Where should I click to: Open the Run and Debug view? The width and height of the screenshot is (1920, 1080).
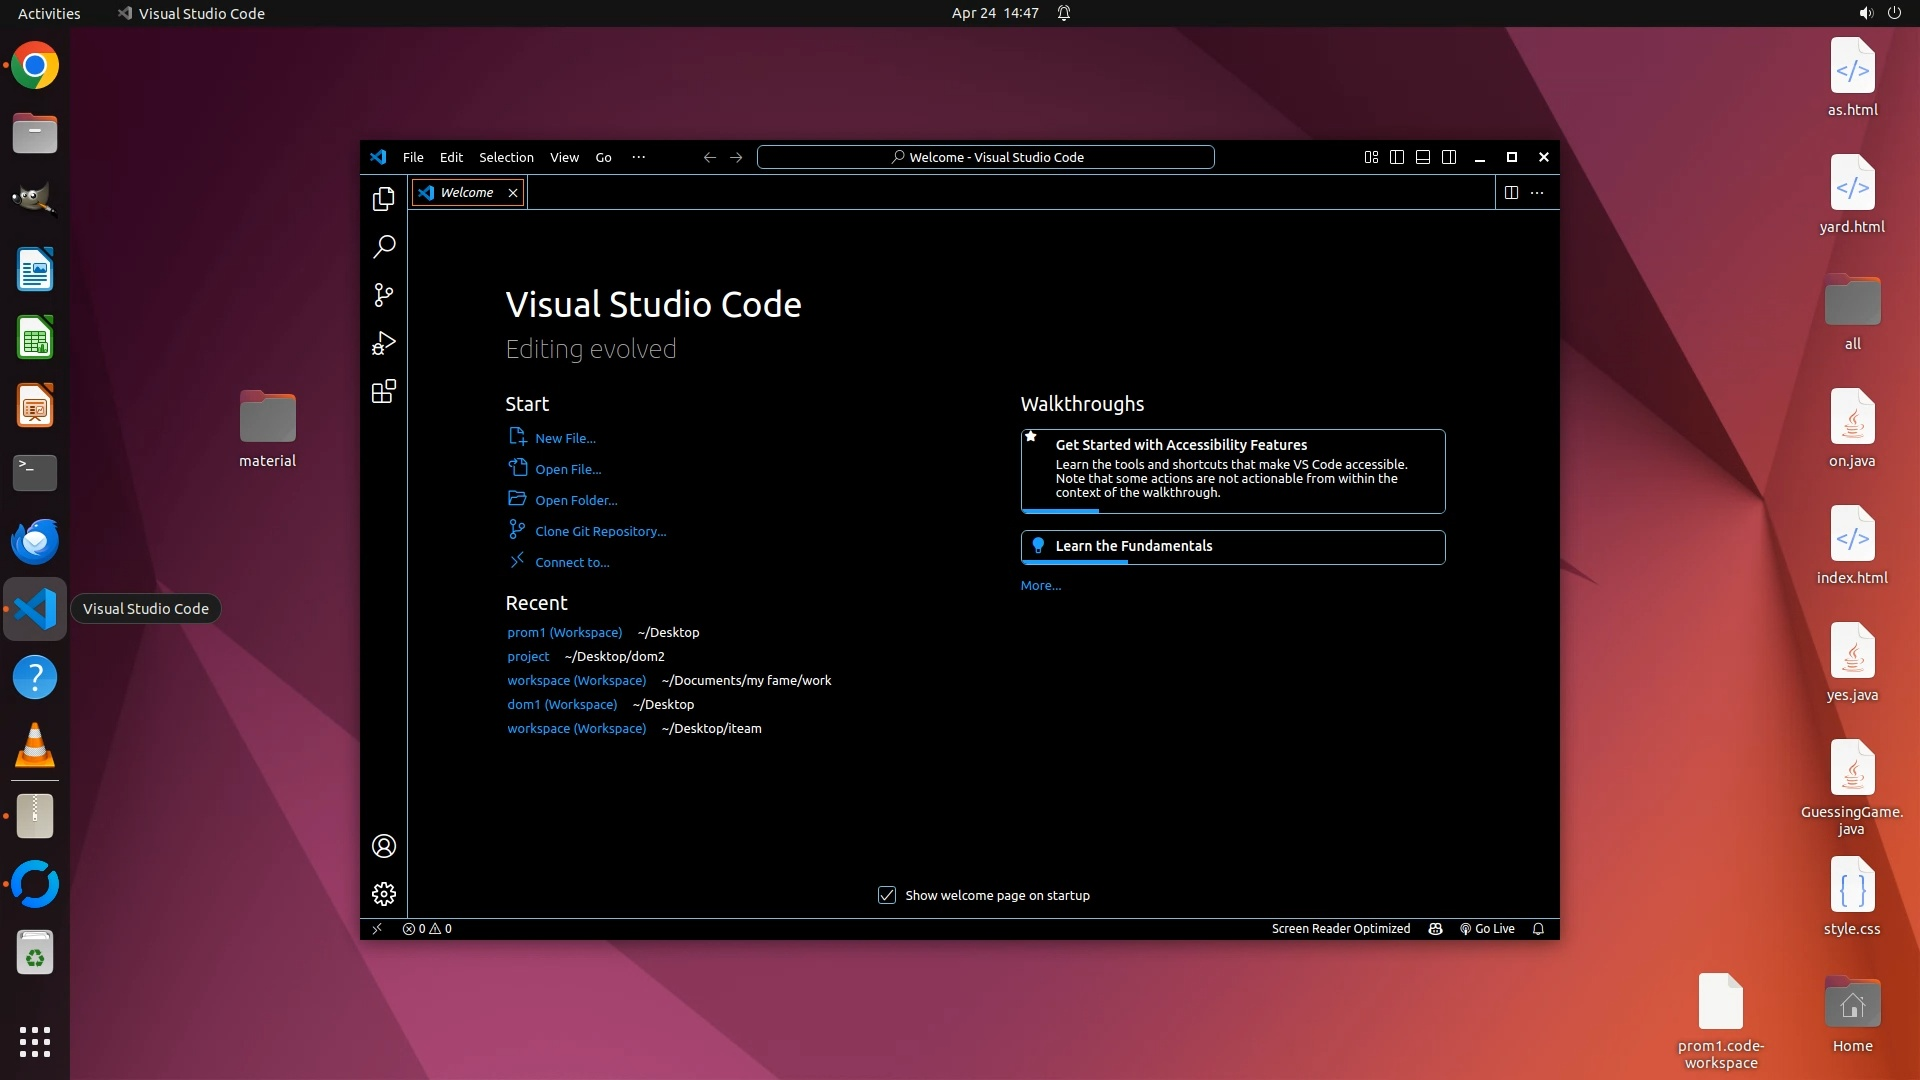click(x=383, y=343)
